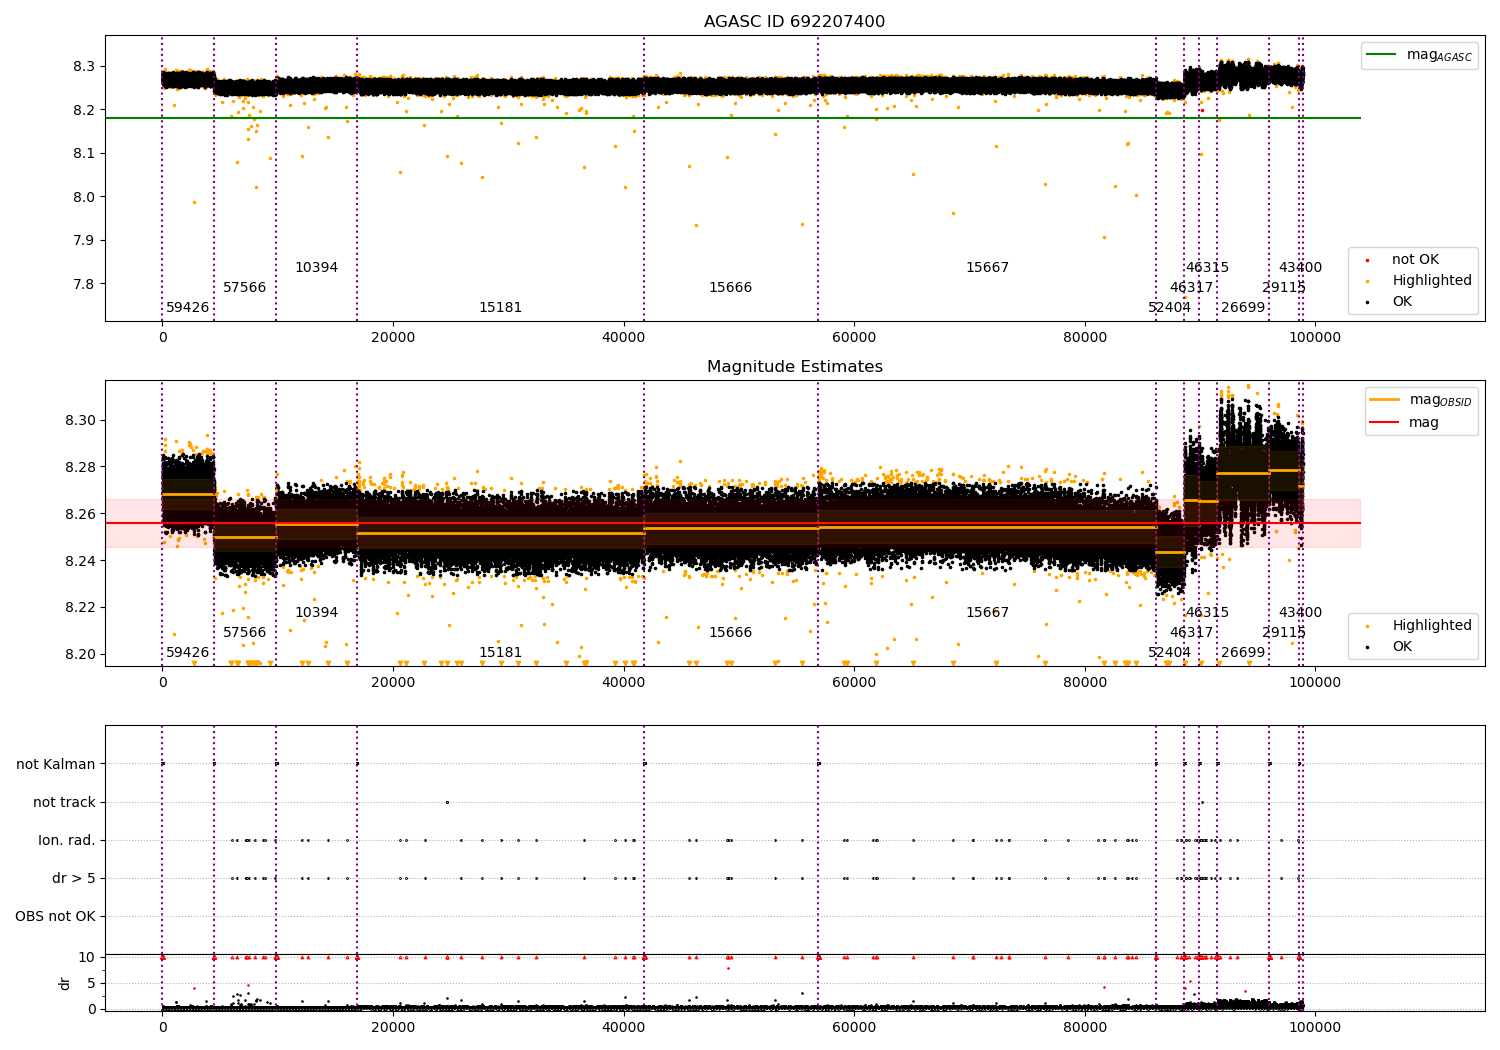Screen dimensions: 1500x1050
Task: Select the orange mag OBSID legend entry
Action: click(x=1420, y=400)
